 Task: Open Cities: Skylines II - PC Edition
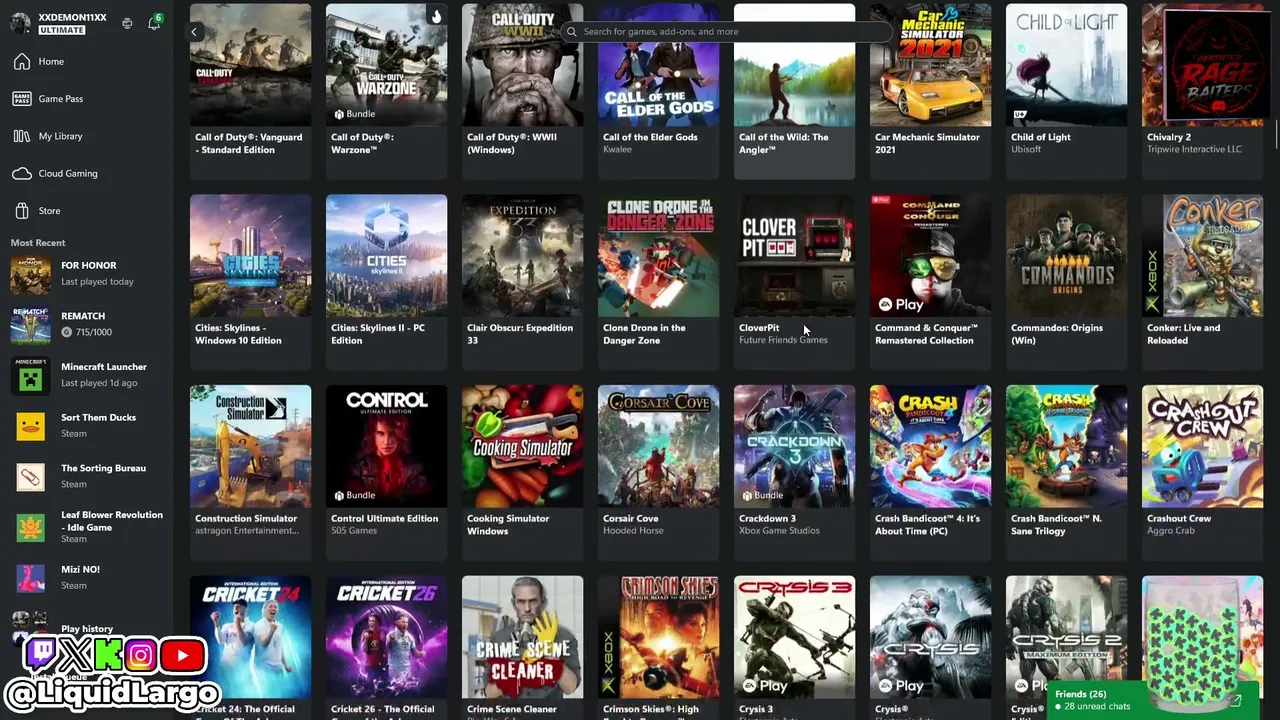point(386,282)
